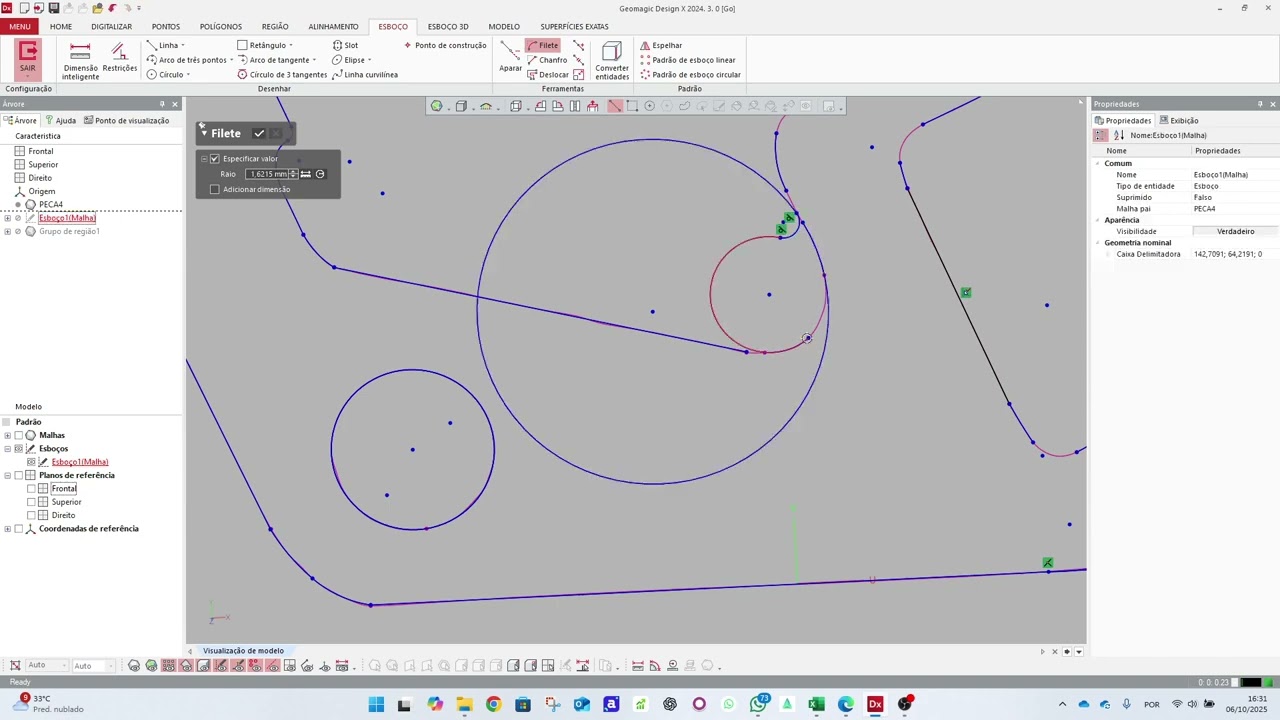Open the first Auto dropdown in bottom toolbar
1280x720 pixels.
coord(46,666)
